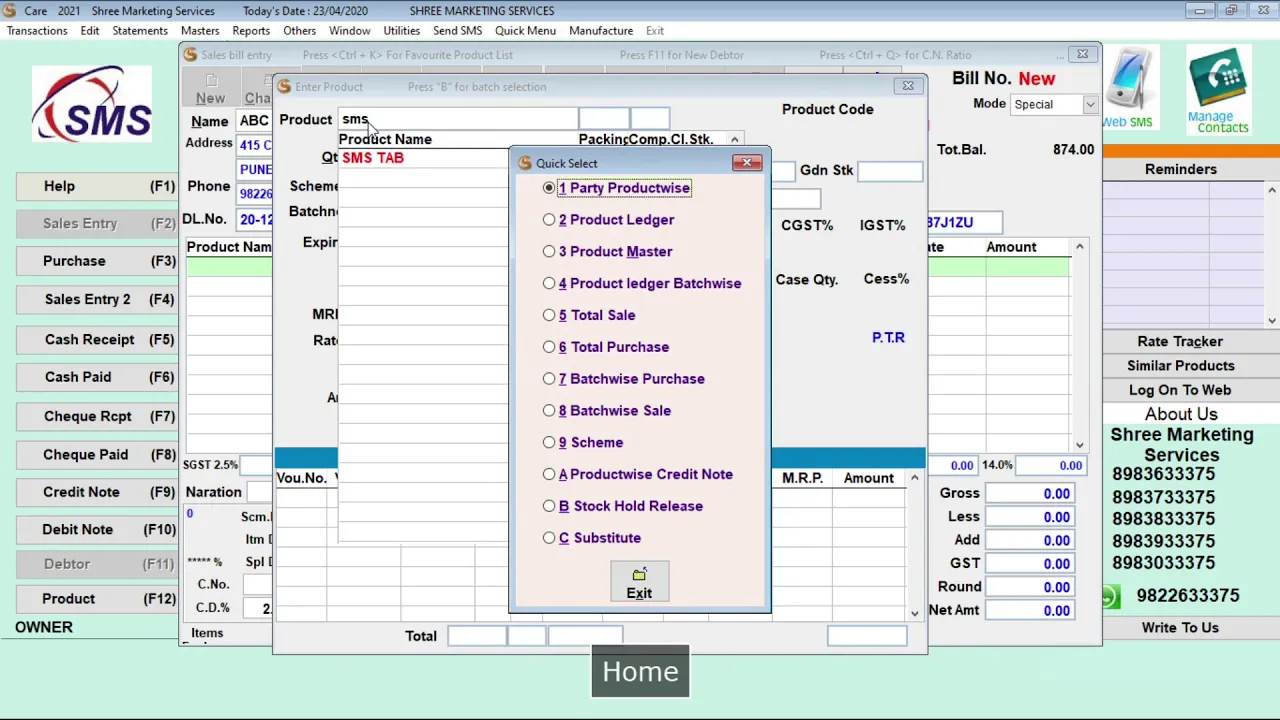The image size is (1280, 720).
Task: Click the Product (F12) button
Action: pyautogui.click(x=97, y=598)
